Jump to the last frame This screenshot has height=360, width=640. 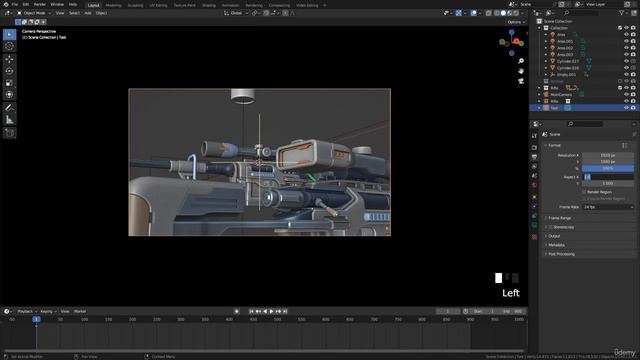coord(285,311)
